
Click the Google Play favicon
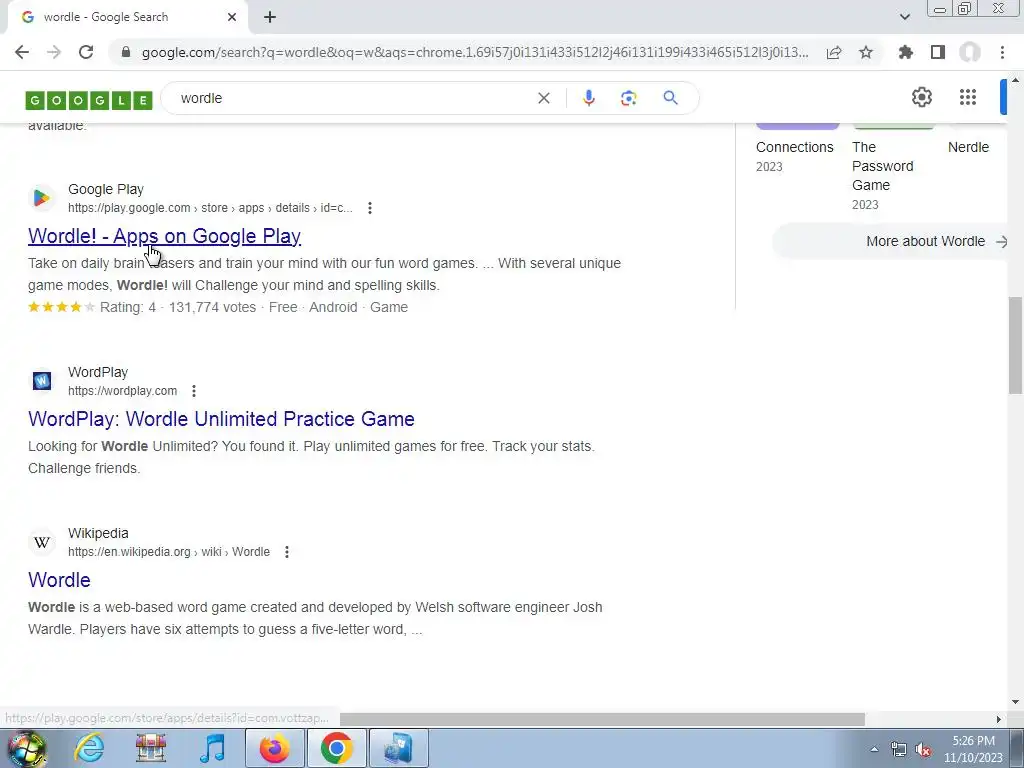pos(42,198)
